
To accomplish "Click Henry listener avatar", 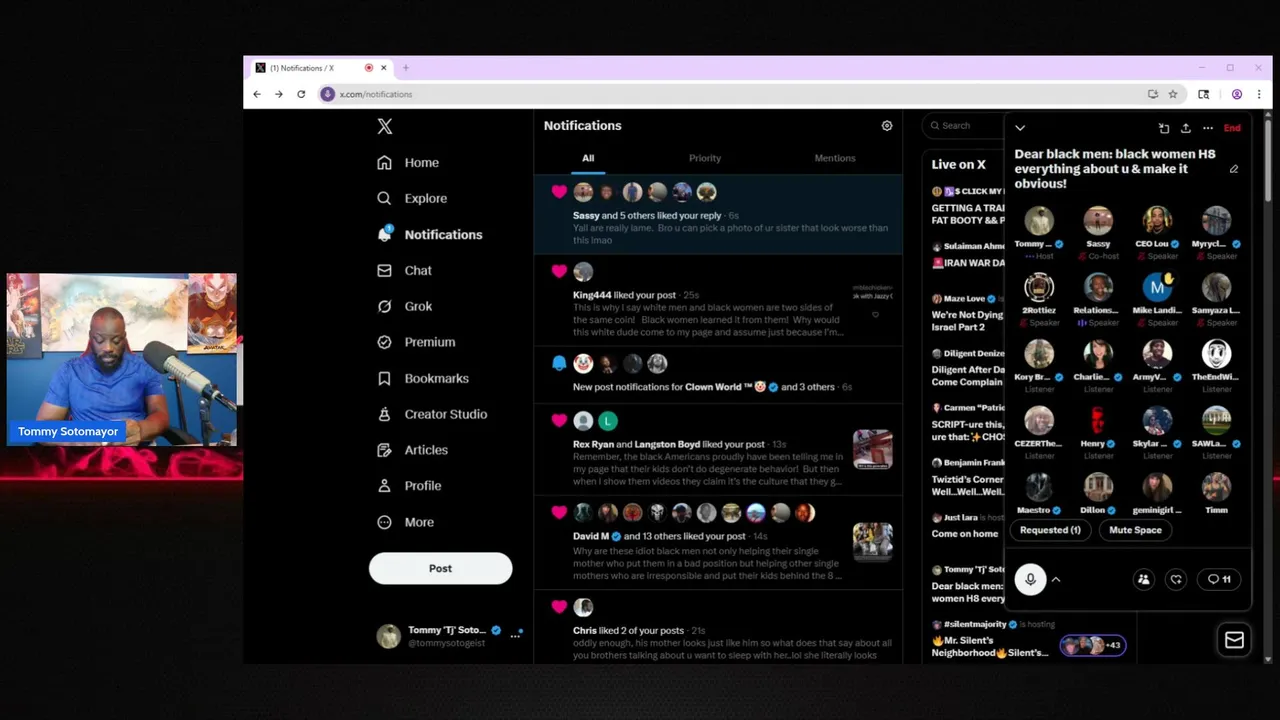I will coord(1098,421).
